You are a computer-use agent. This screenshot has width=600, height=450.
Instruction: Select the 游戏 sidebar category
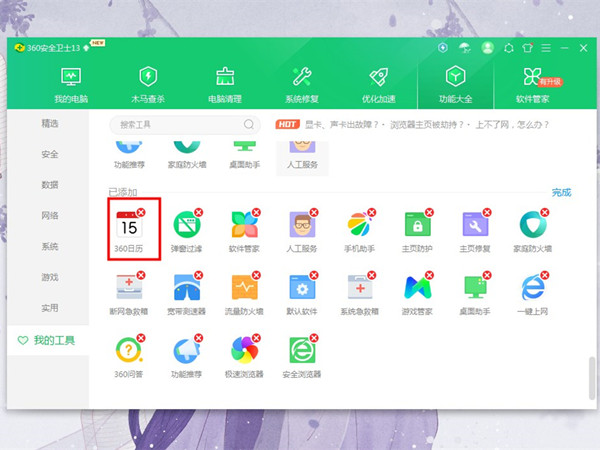(50, 277)
